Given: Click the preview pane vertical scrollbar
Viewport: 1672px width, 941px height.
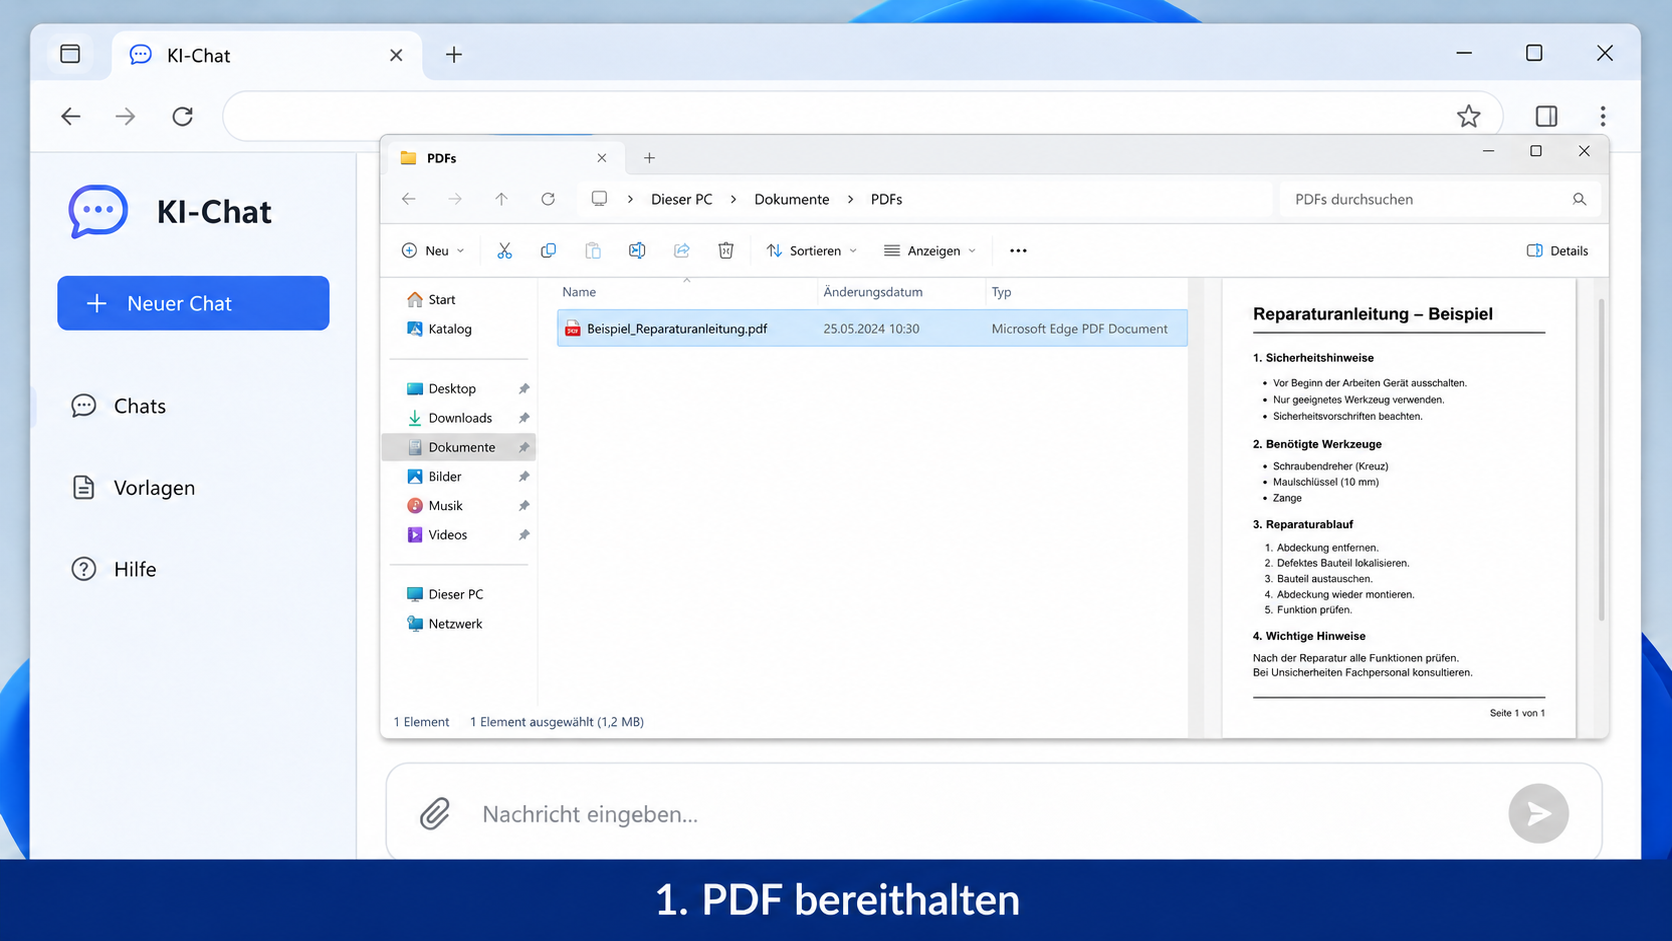Looking at the screenshot, I should pos(1601,460).
